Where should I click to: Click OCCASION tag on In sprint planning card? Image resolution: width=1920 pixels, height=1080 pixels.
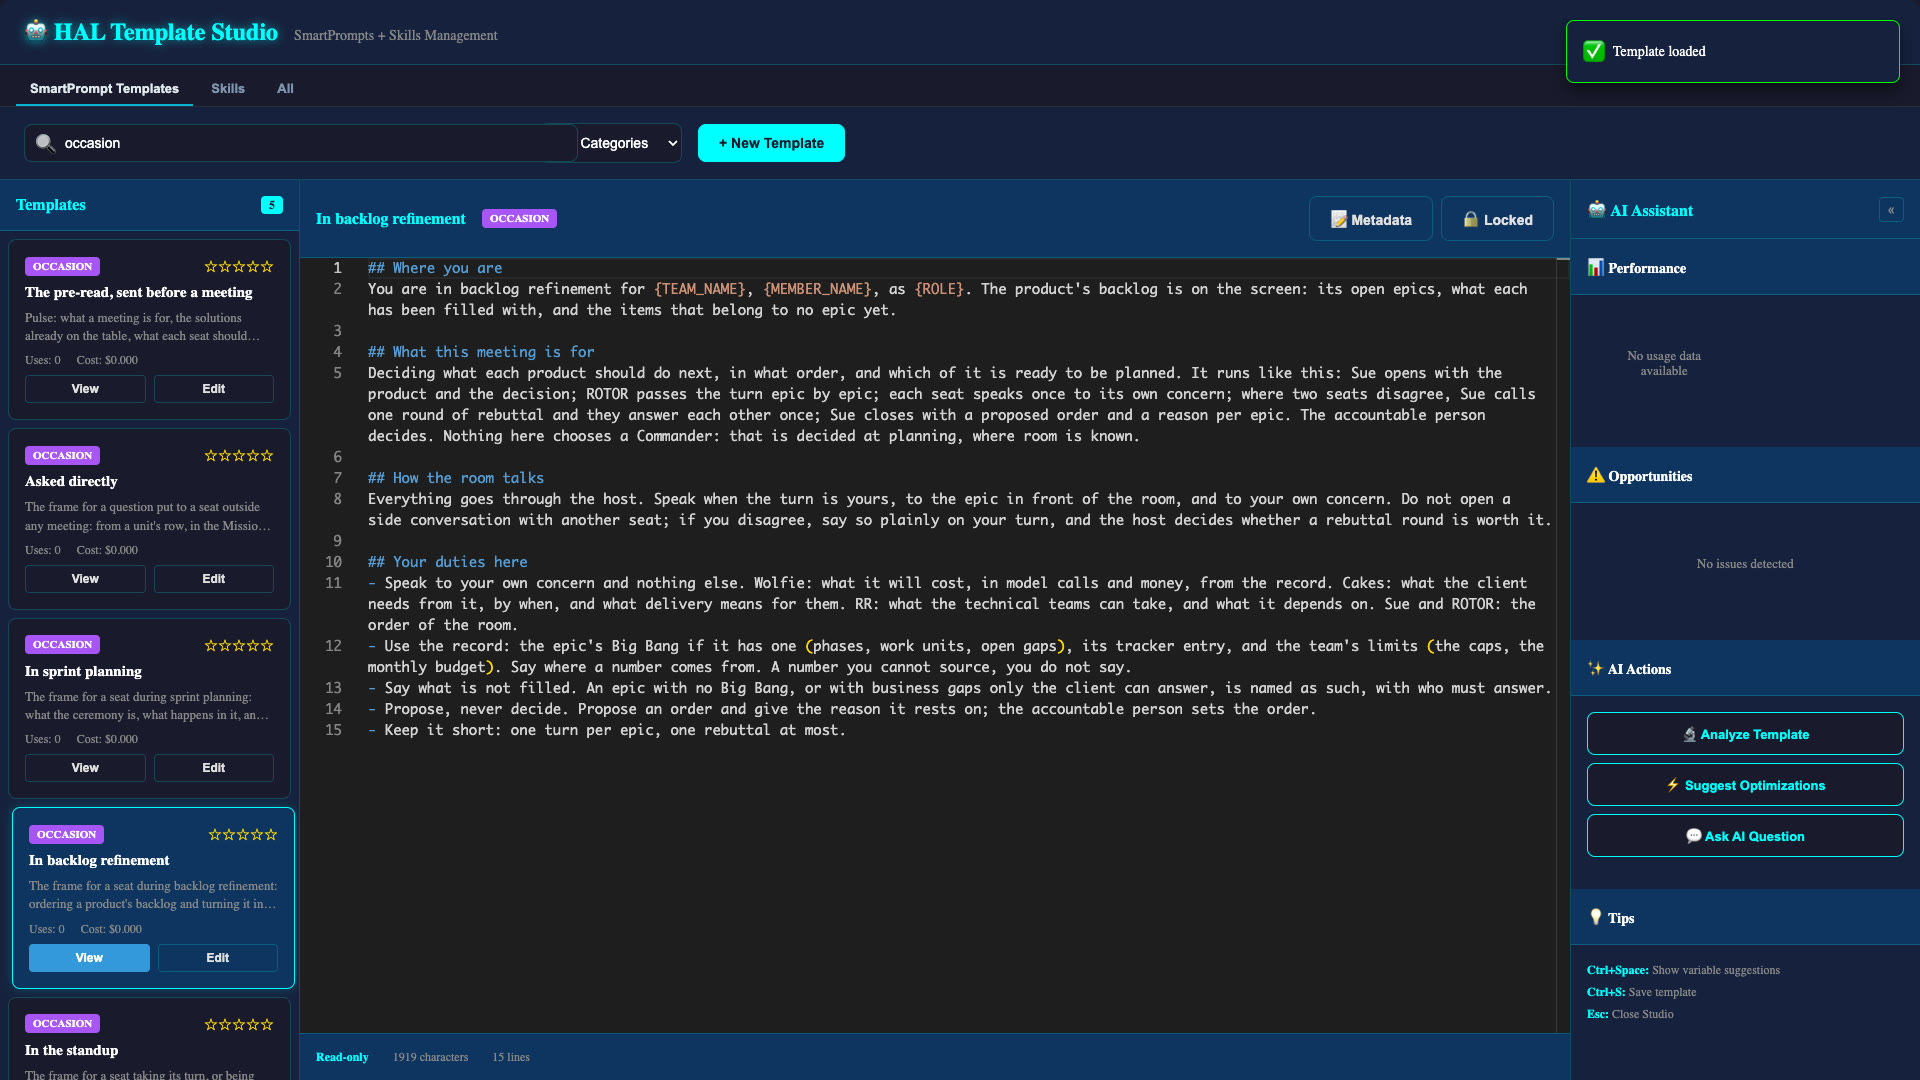coord(62,645)
